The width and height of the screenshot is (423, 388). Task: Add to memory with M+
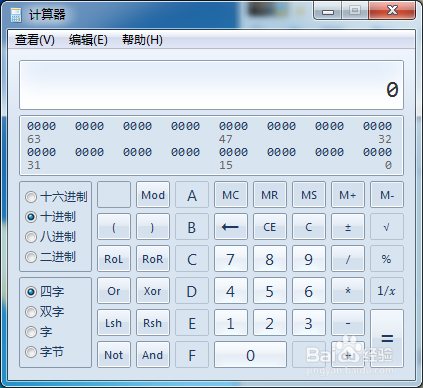(x=348, y=195)
